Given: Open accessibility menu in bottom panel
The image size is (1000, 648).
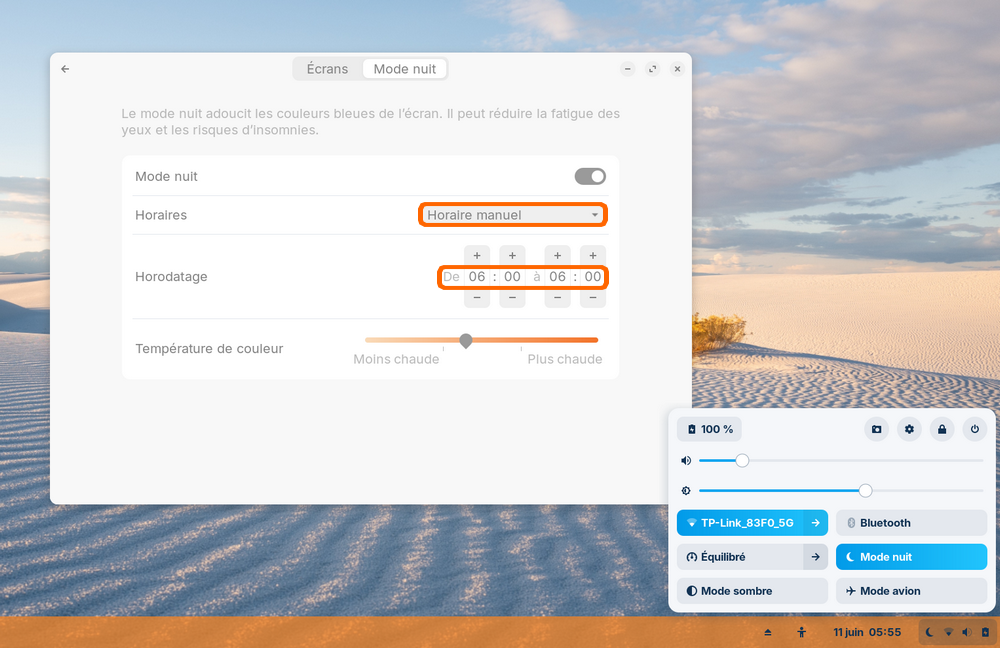Looking at the screenshot, I should [x=801, y=632].
